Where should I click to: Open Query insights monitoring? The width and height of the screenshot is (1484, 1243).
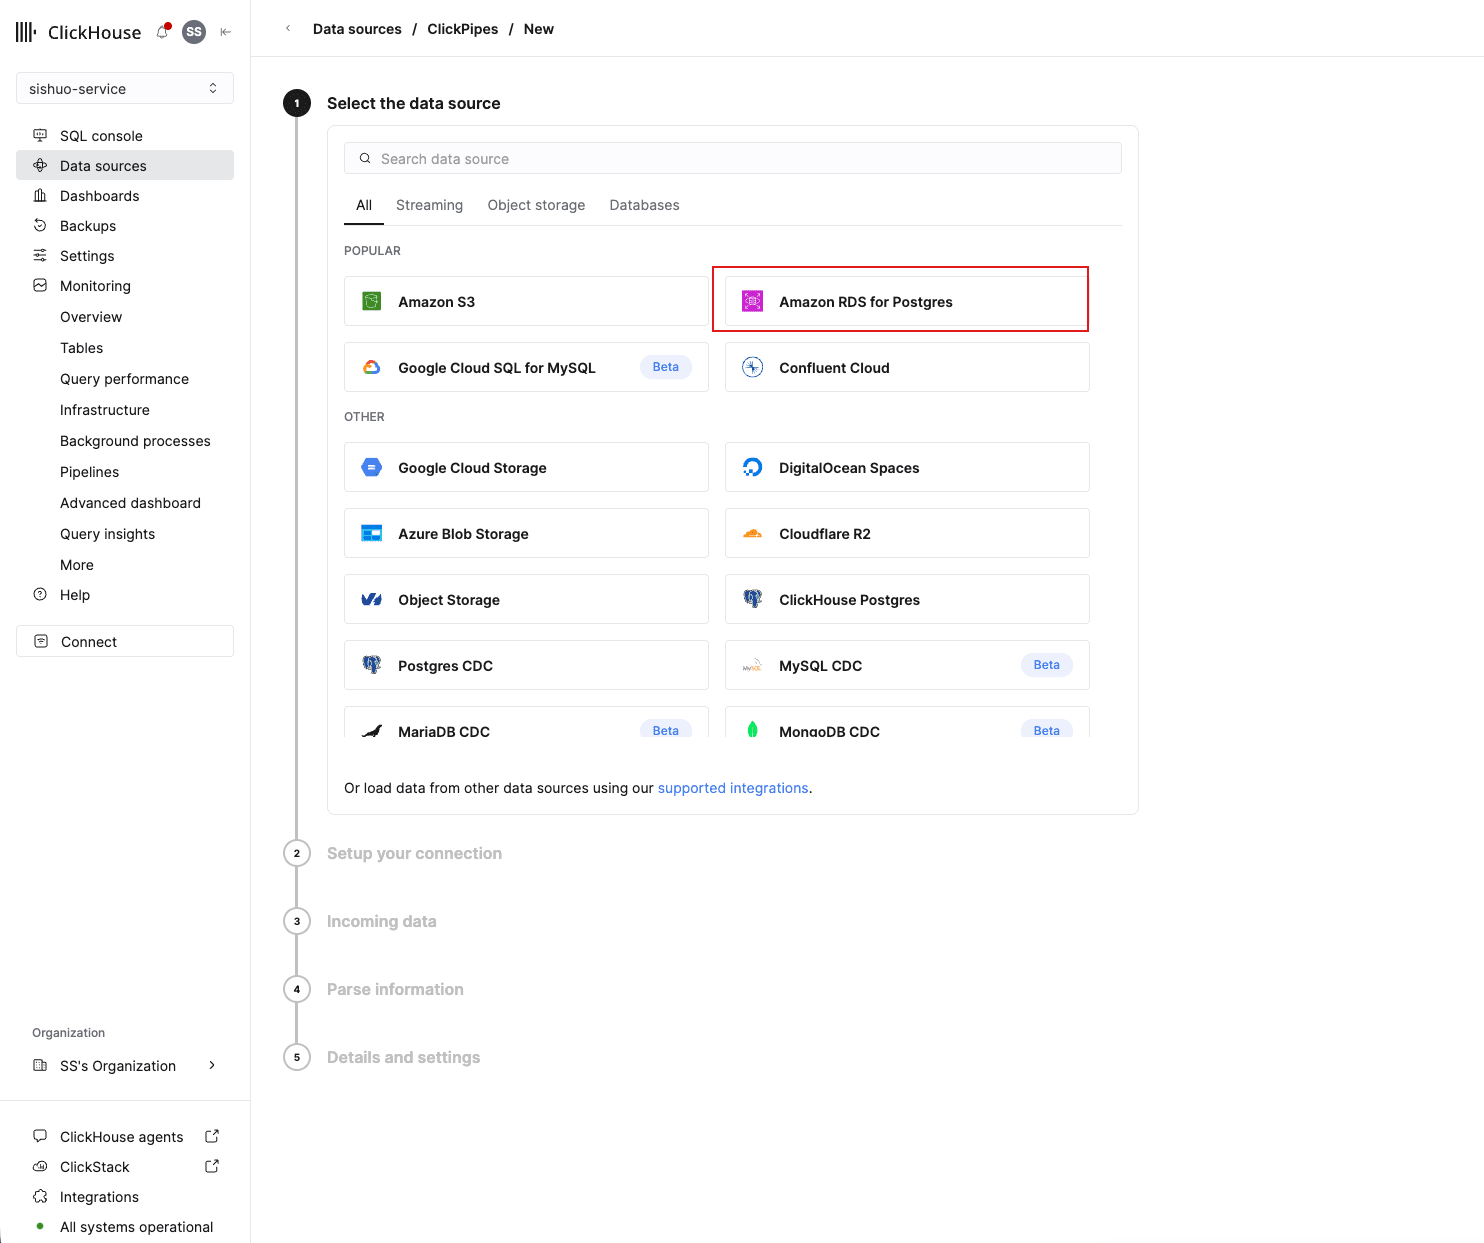107,533
